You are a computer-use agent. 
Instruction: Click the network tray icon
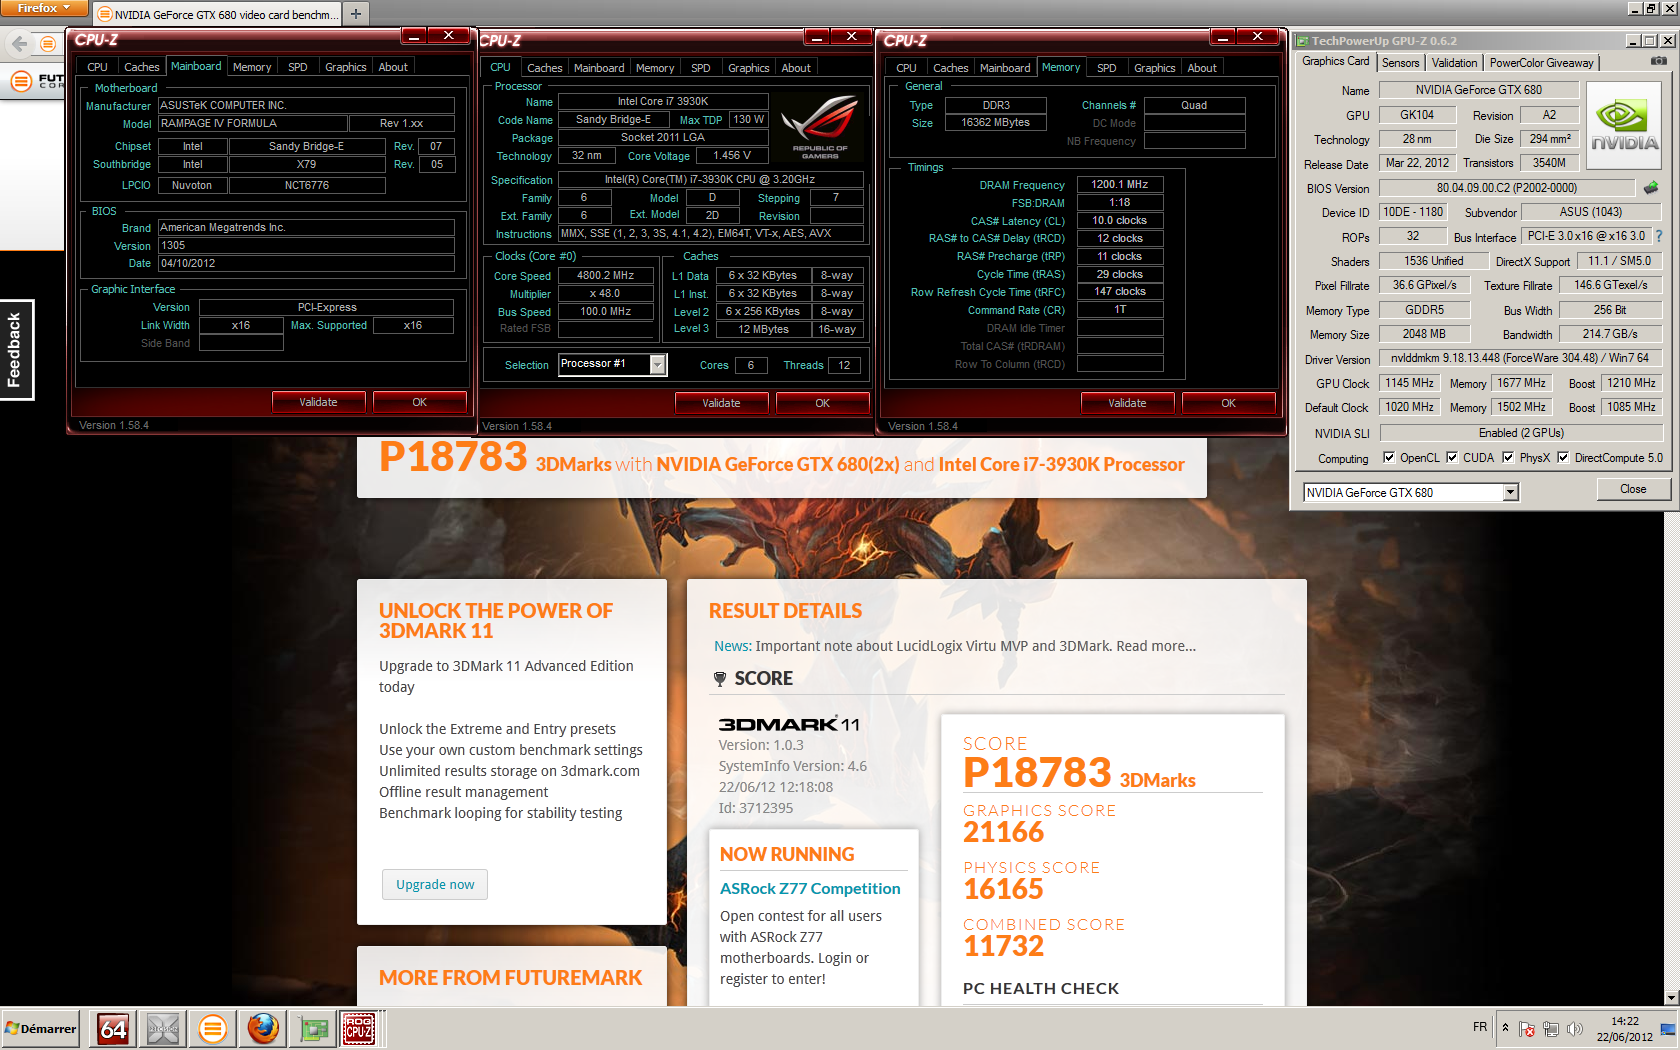click(x=1551, y=1029)
